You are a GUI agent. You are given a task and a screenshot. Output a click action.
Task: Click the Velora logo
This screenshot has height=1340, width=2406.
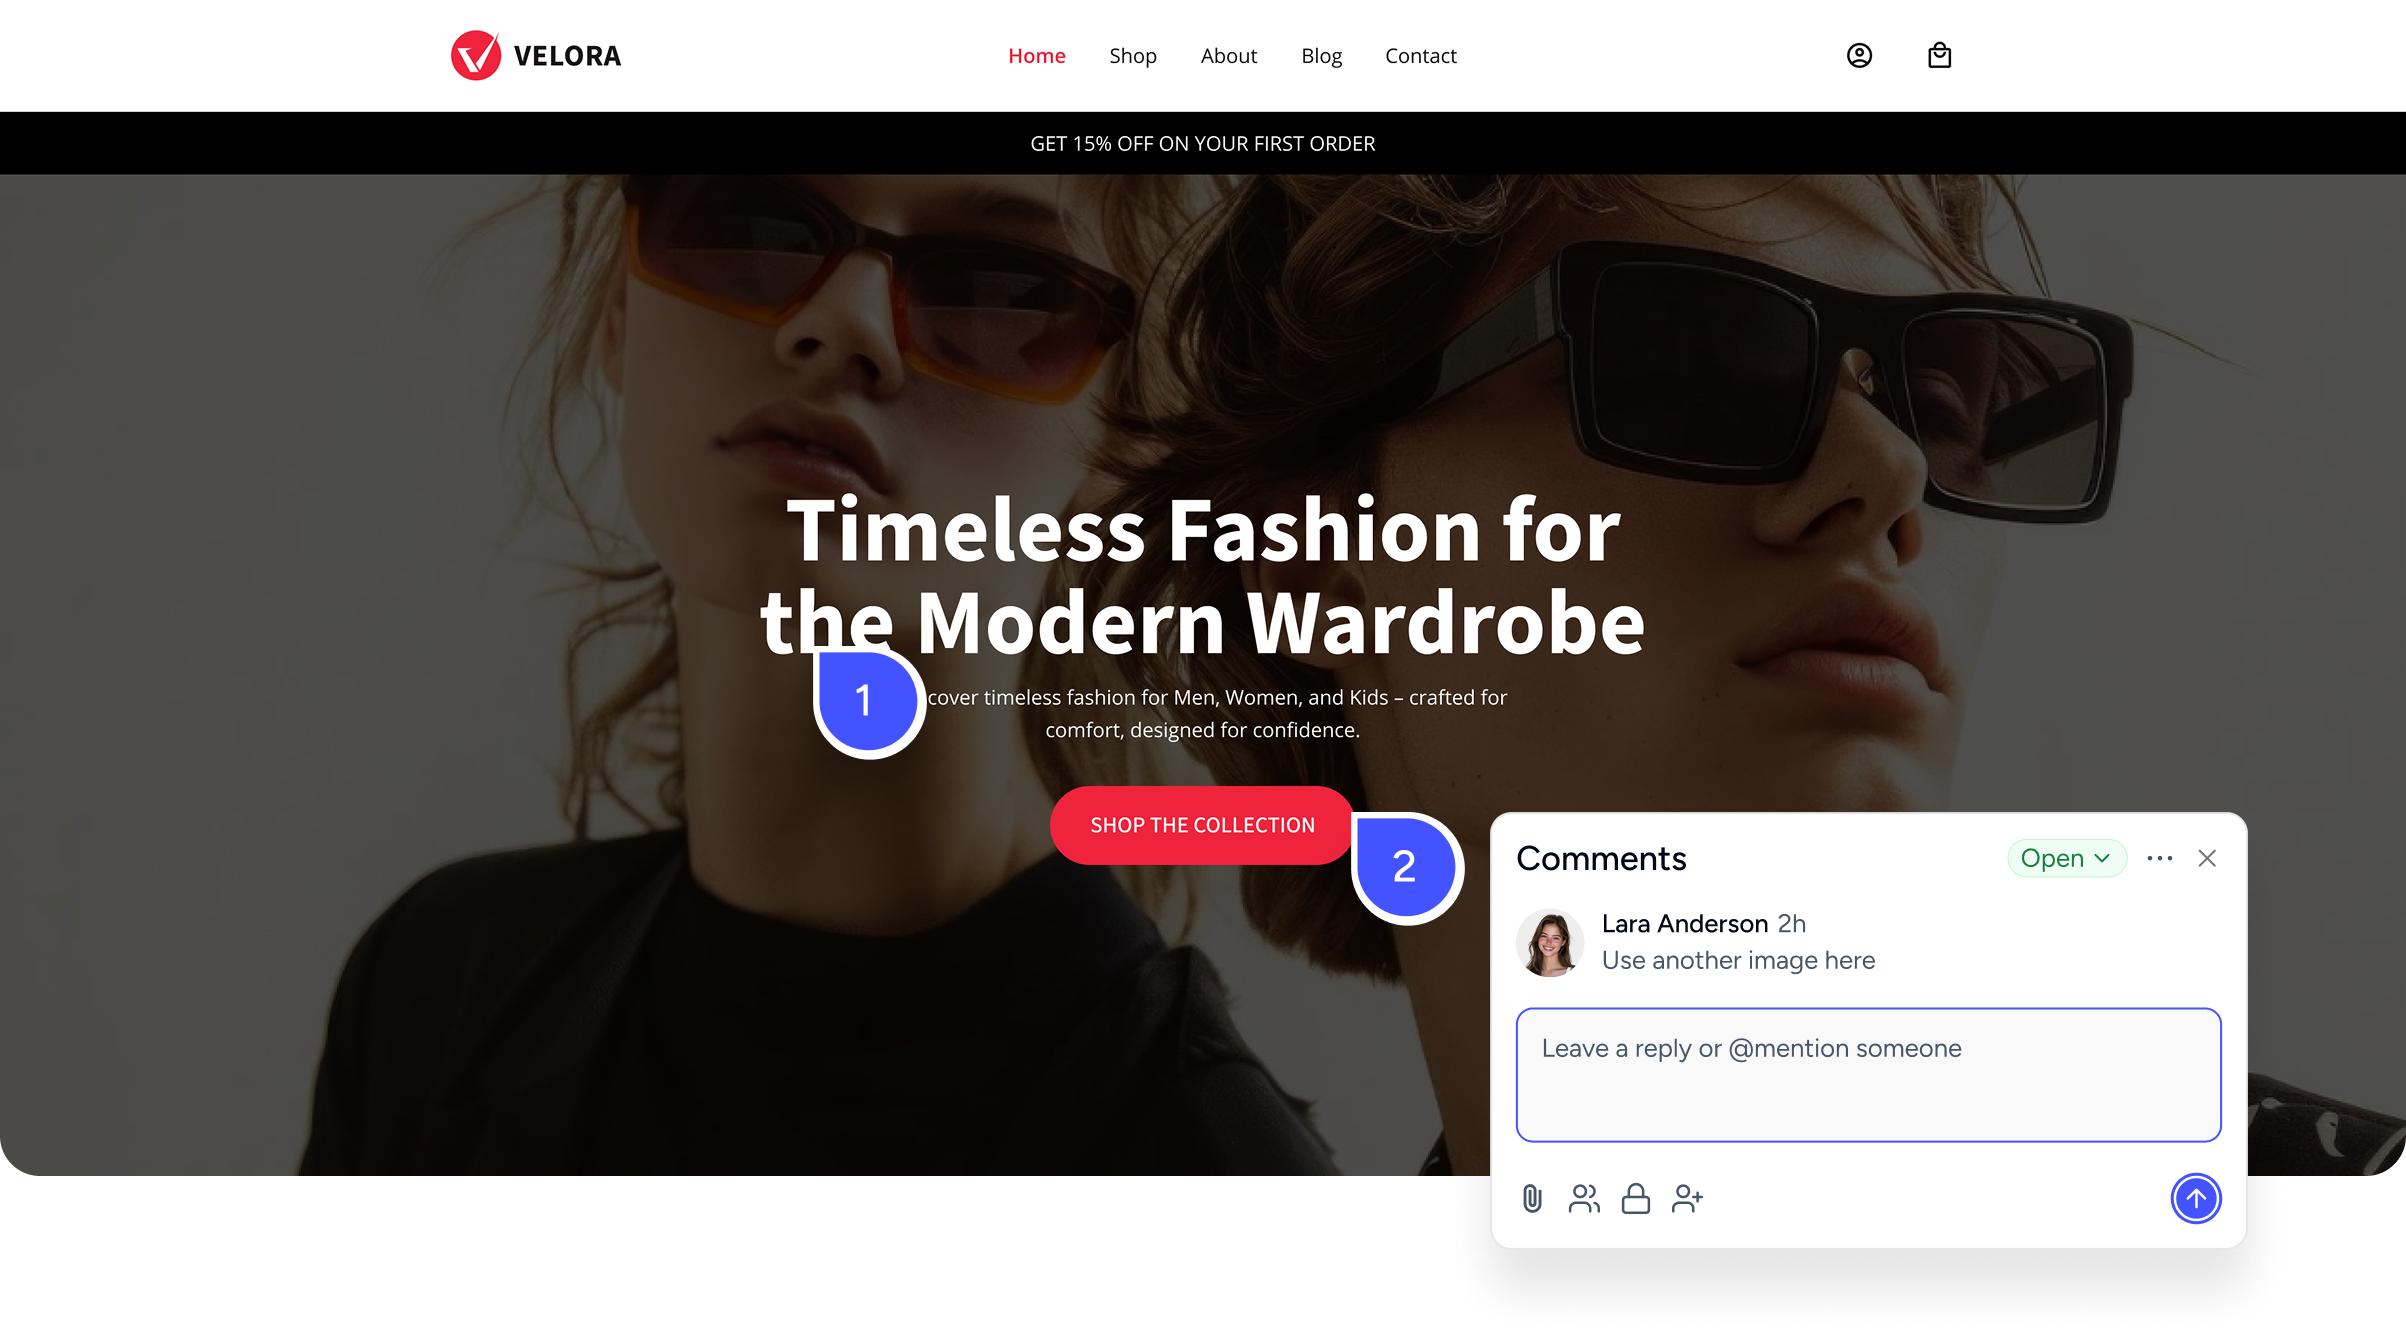click(x=536, y=56)
